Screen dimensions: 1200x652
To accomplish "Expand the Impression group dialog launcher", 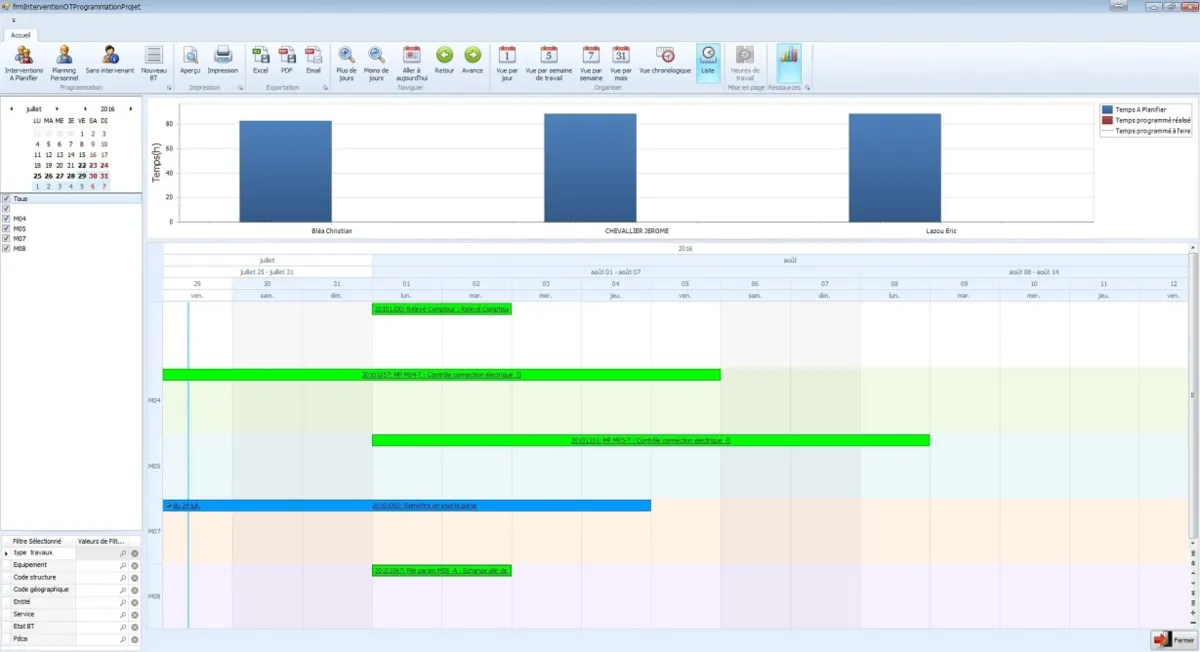I will tap(241, 88).
